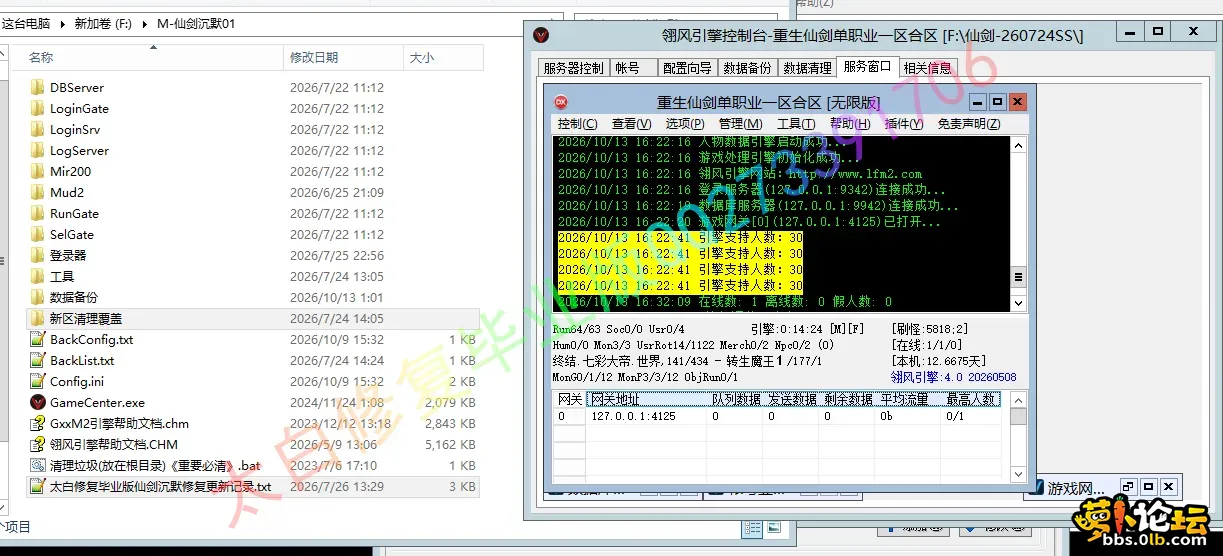
Task: Select the 登录器 folder icon
Action: tap(37, 256)
